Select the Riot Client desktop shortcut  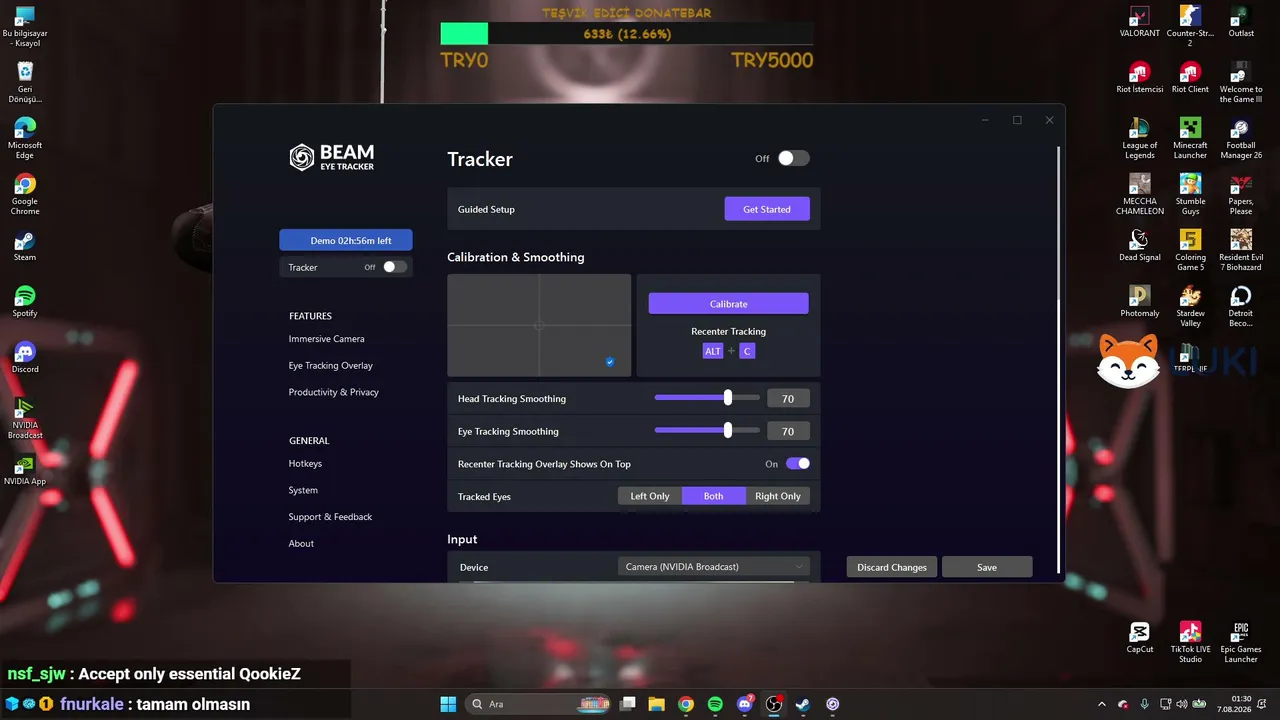tap(1190, 78)
